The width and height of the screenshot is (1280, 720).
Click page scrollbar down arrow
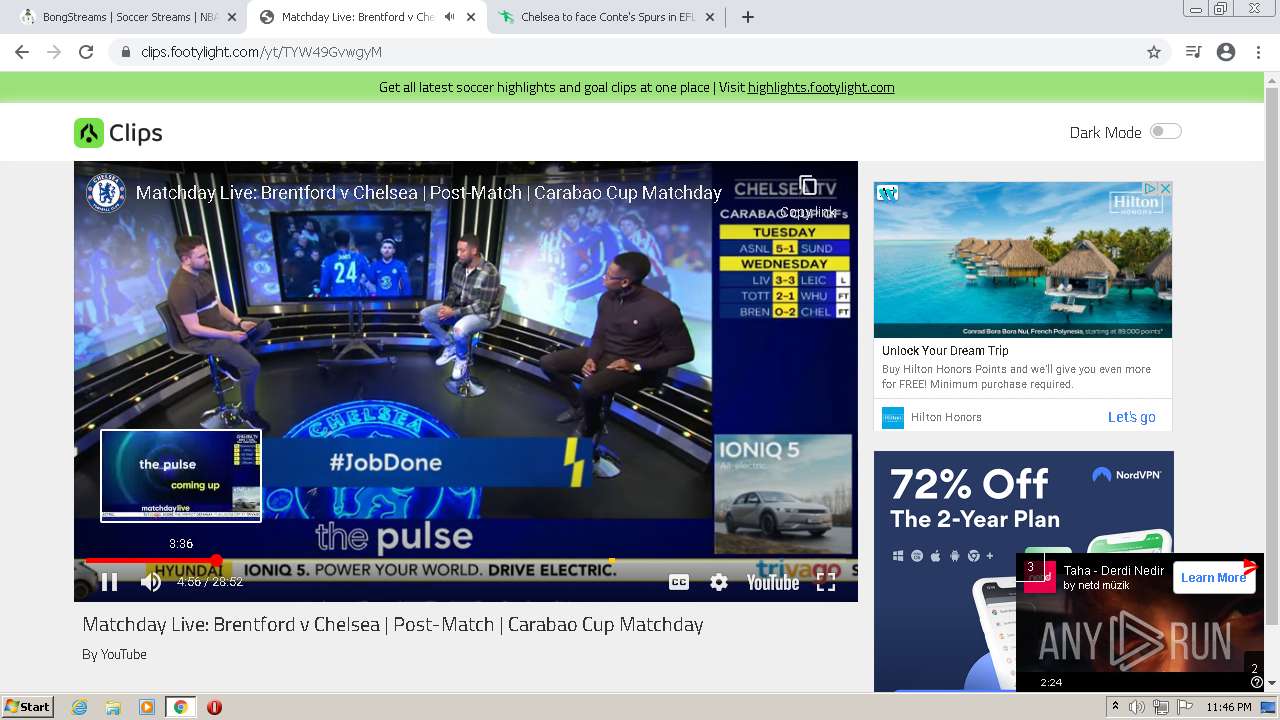pyautogui.click(x=1272, y=685)
